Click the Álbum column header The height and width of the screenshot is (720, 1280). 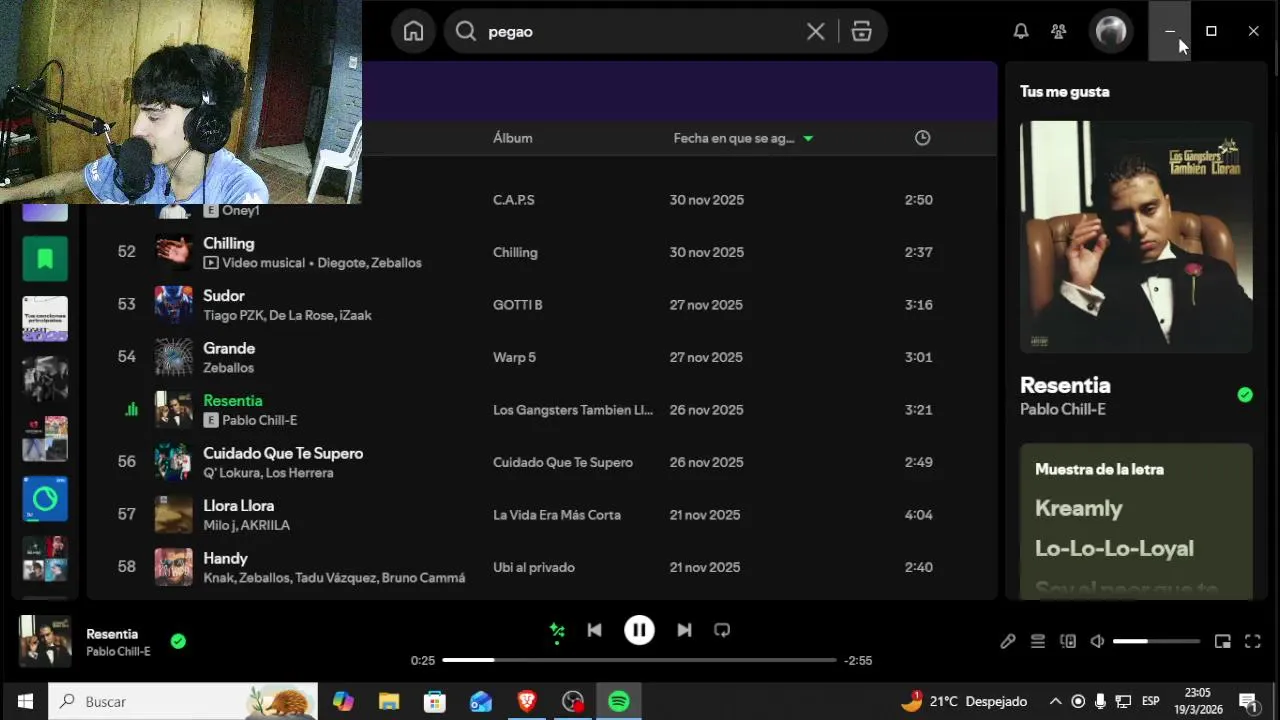(512, 138)
